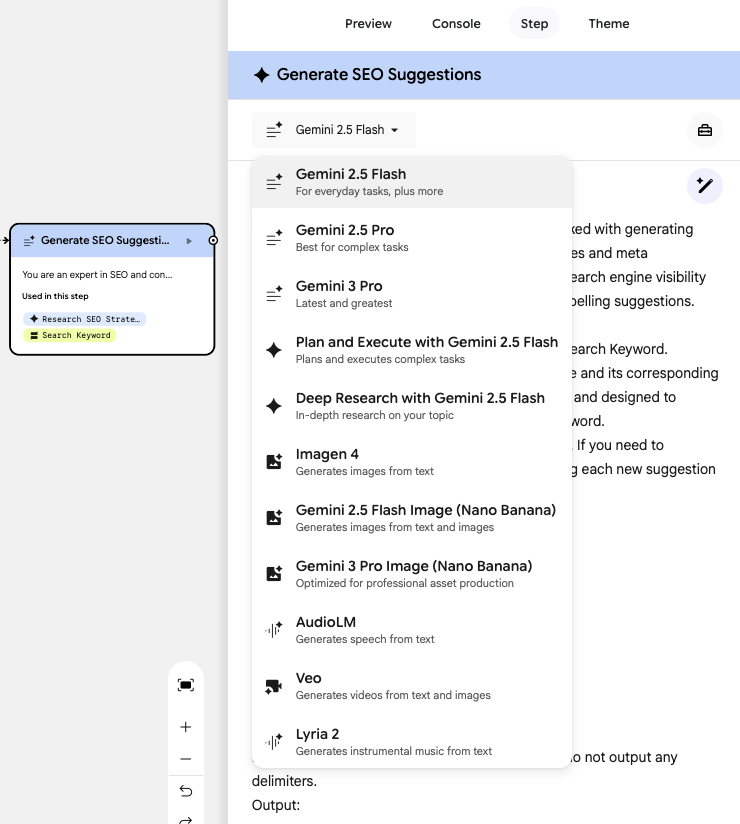This screenshot has width=740, height=824.
Task: Click the toolbox icon beside model selector
Action: coord(705,130)
